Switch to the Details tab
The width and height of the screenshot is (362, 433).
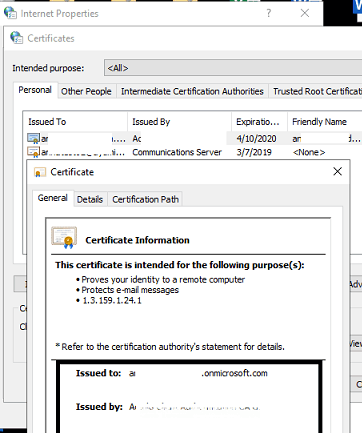(90, 199)
